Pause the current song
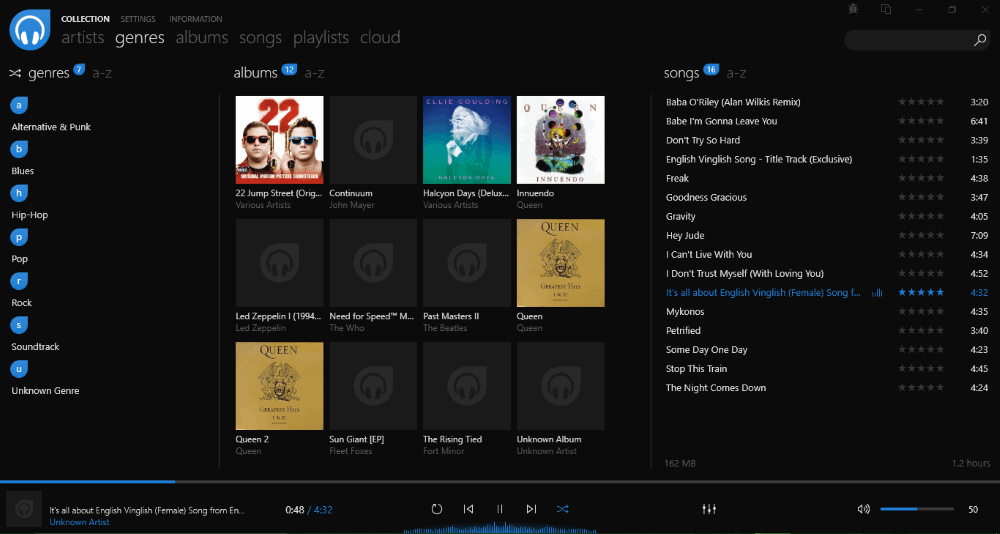The image size is (1000, 534). coord(500,509)
